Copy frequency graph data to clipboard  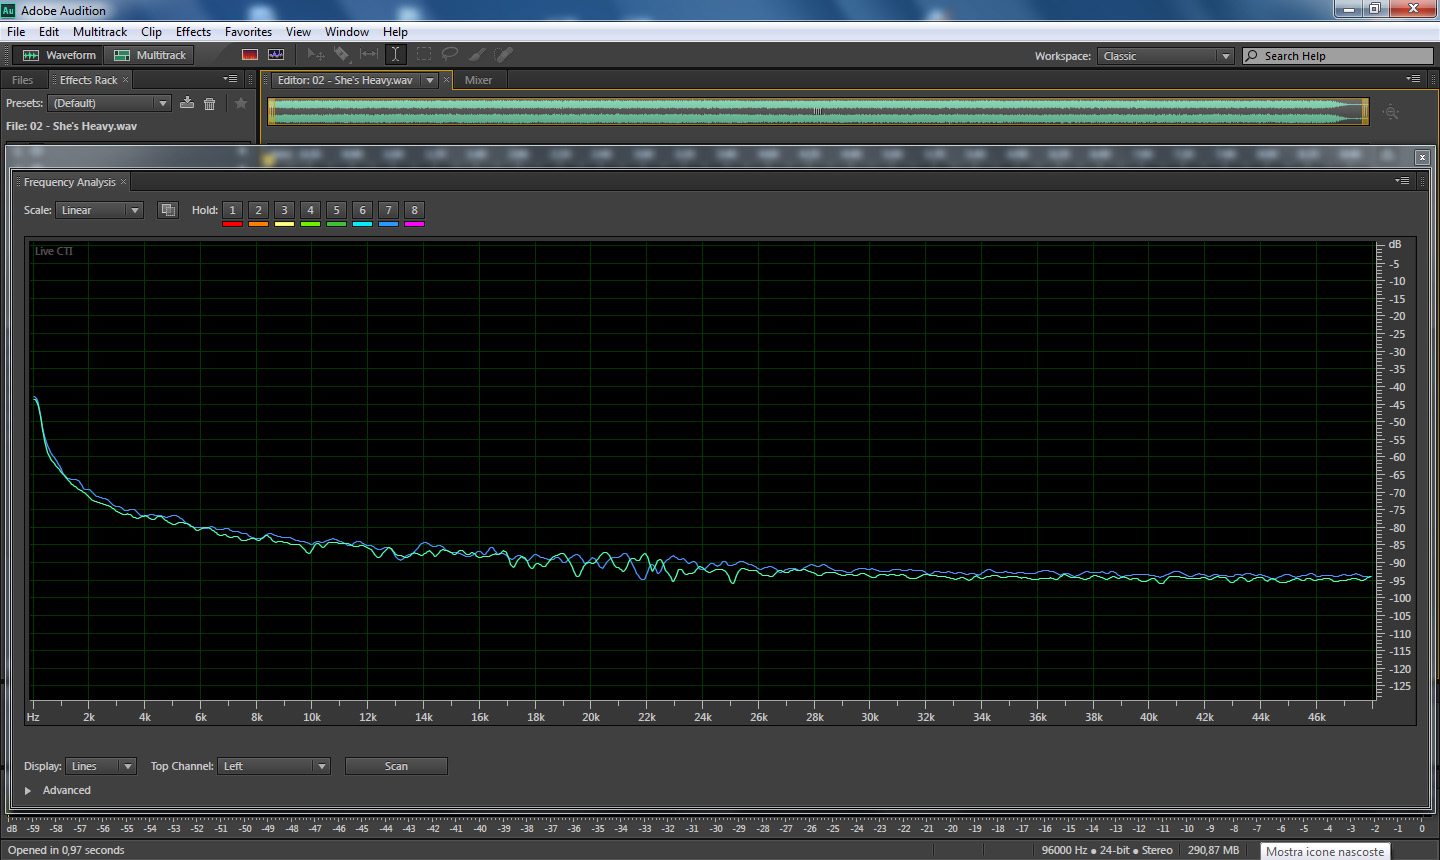(168, 210)
